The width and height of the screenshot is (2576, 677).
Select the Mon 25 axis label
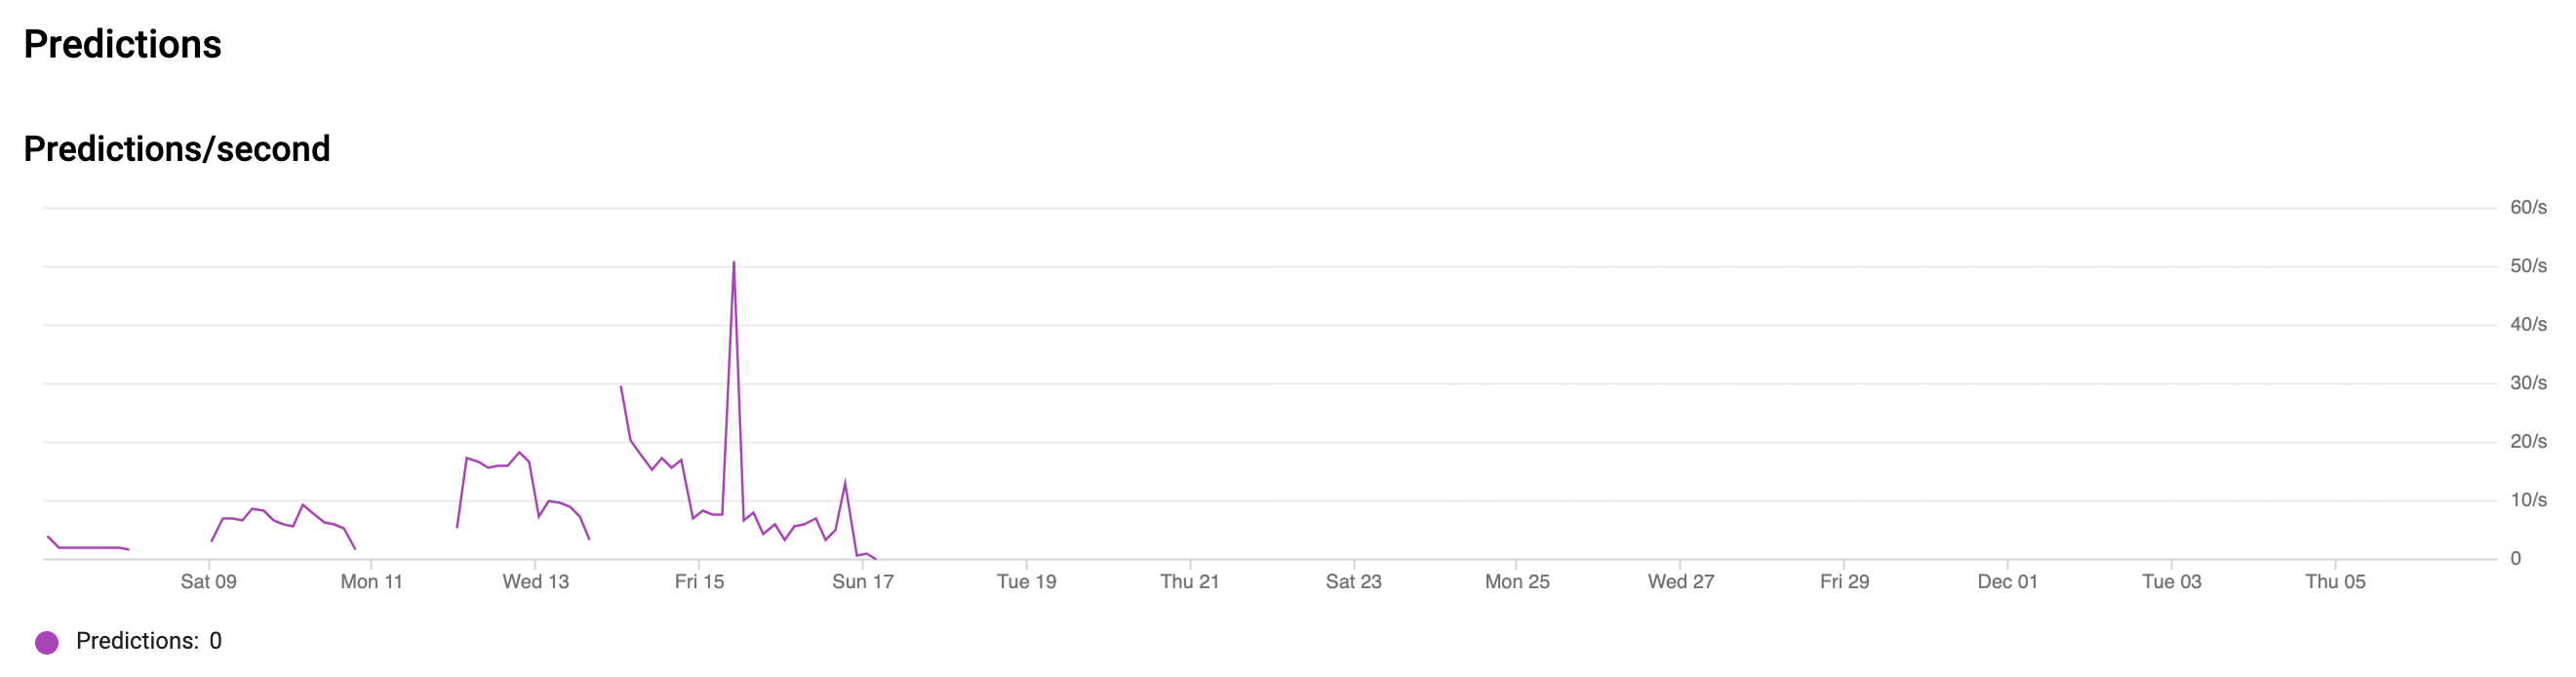pyautogui.click(x=1517, y=581)
